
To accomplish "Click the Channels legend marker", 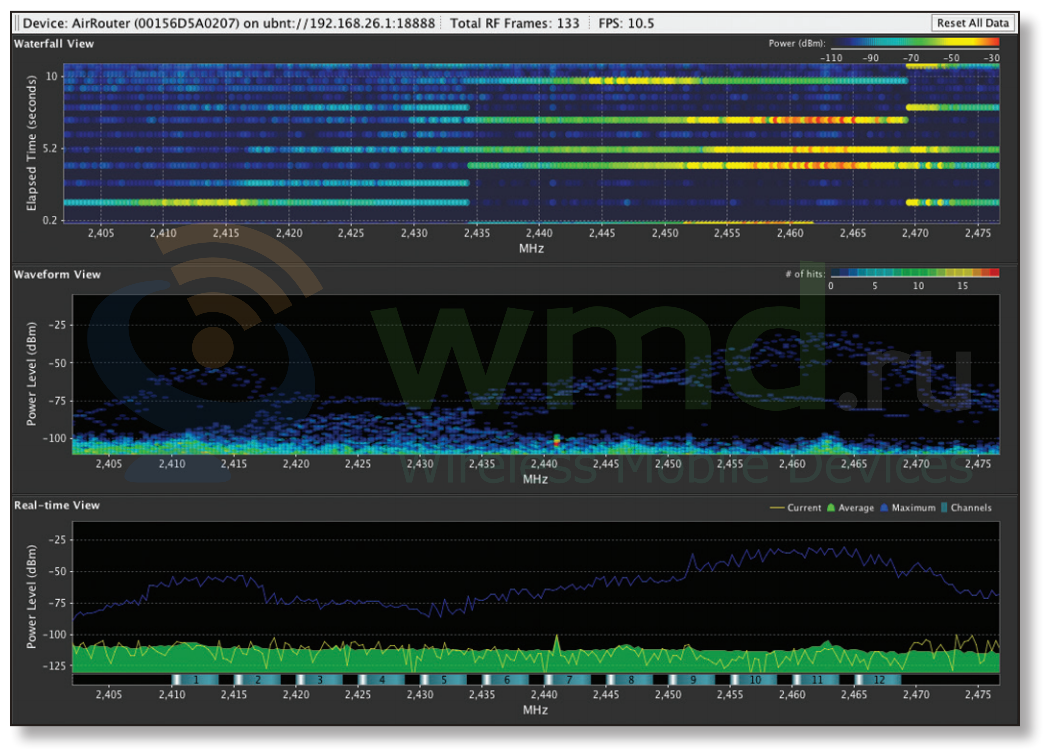I will click(944, 508).
